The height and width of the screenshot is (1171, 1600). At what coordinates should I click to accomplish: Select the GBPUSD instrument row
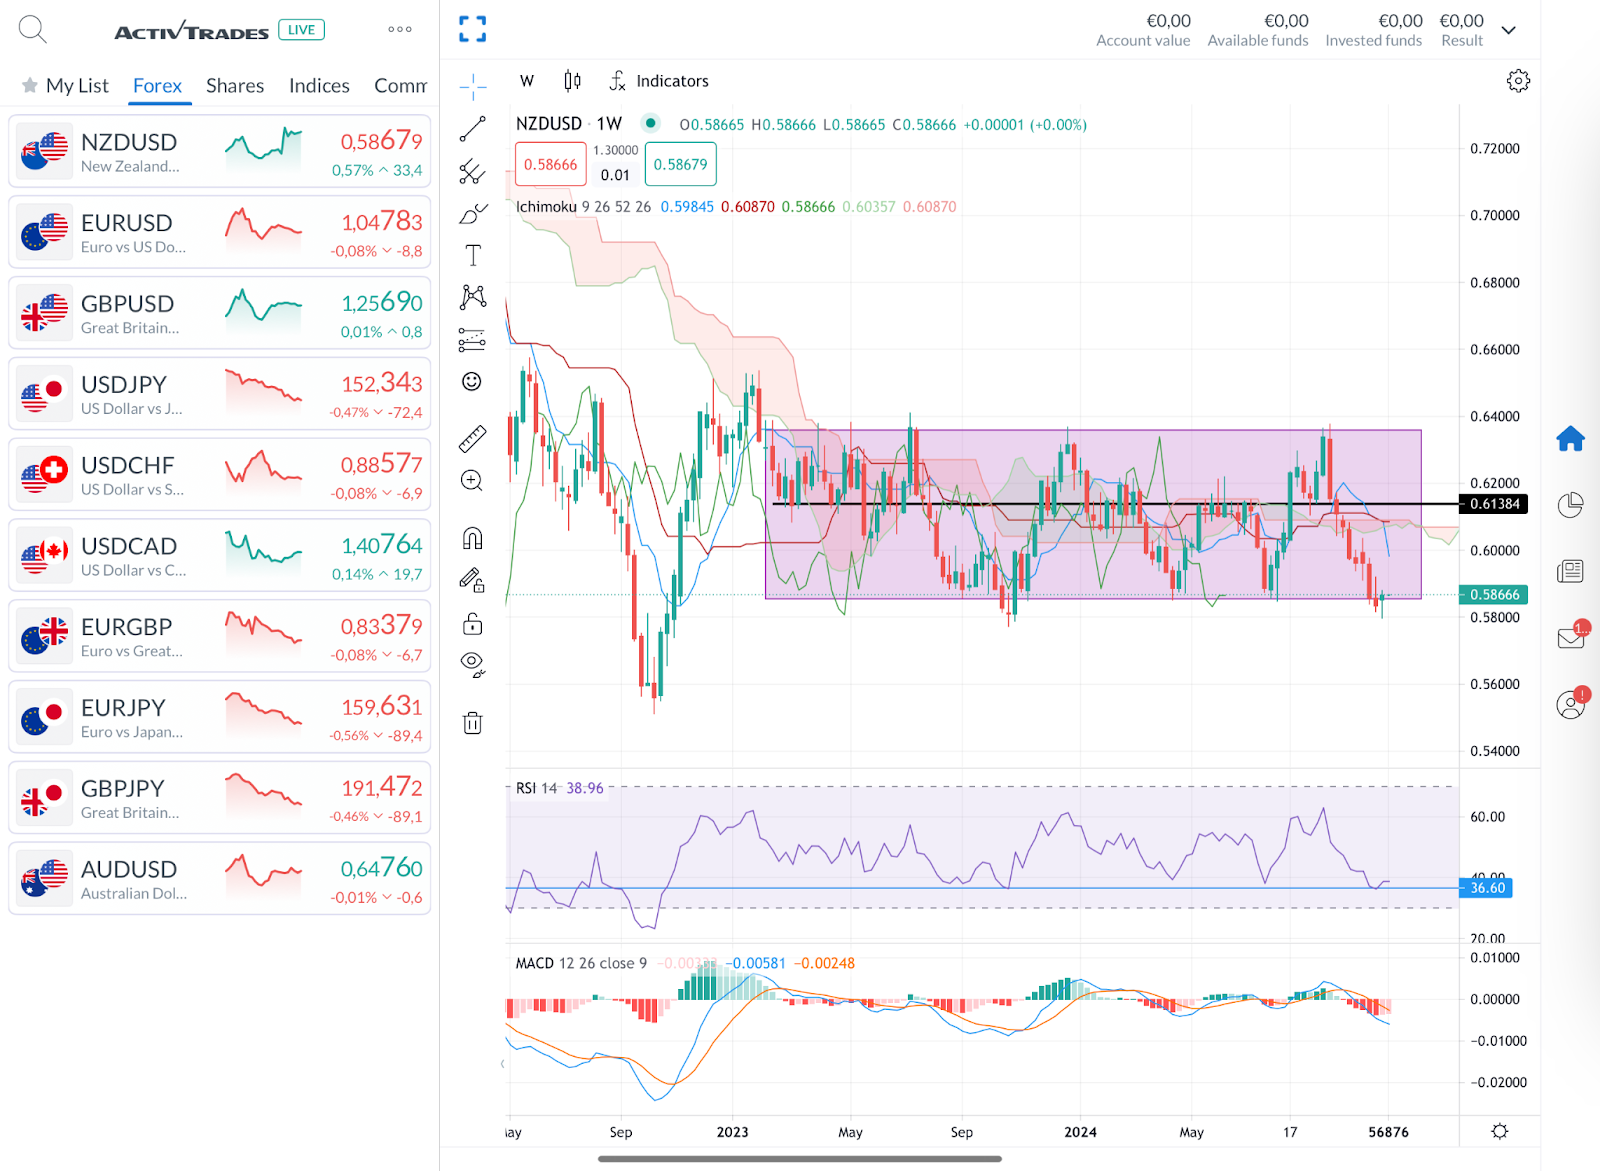220,313
